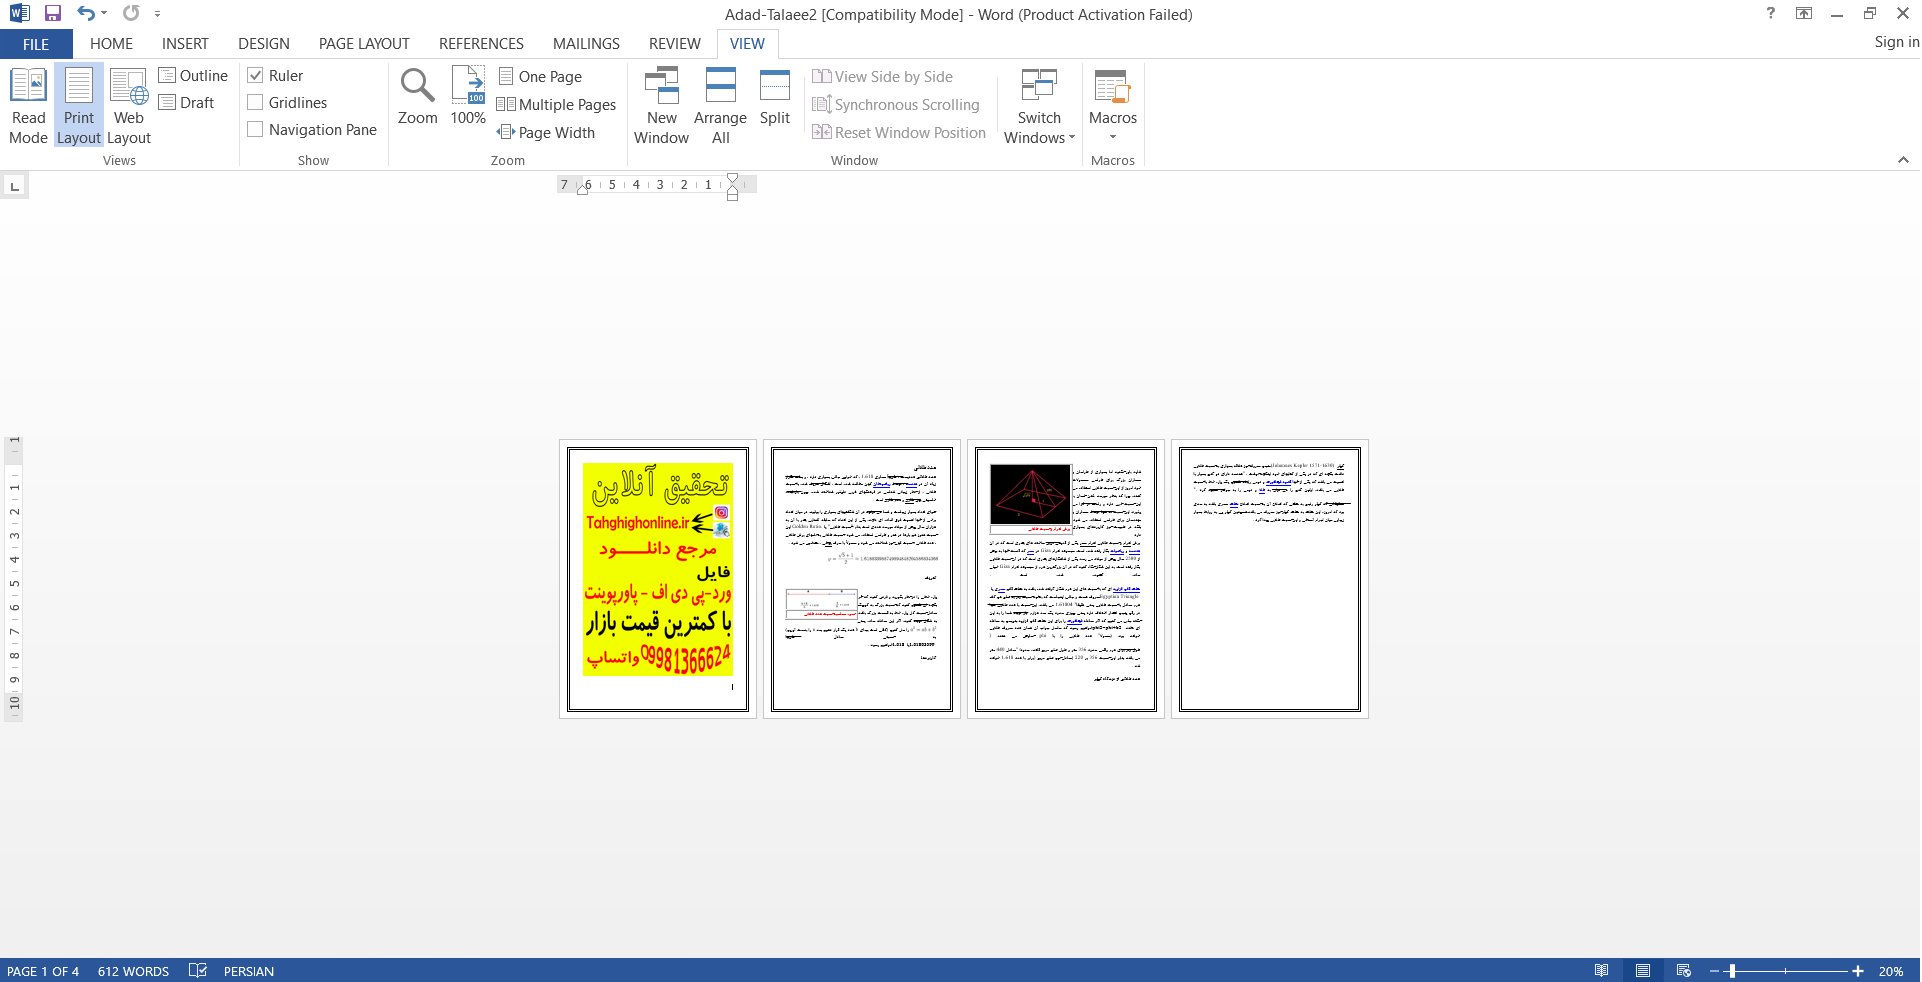Click the fourth page of the document
The width and height of the screenshot is (1922, 982).
point(1270,579)
